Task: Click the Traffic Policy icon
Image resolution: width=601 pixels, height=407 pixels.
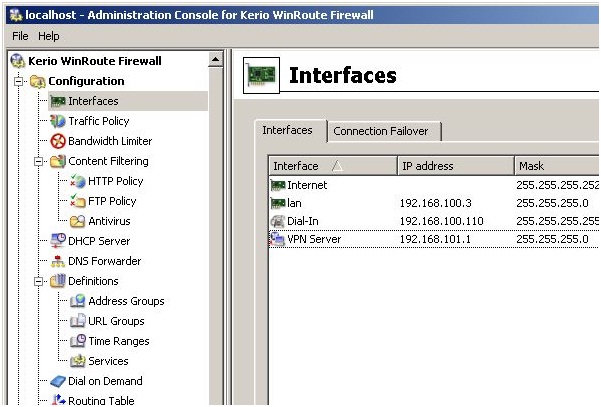Action: pos(58,121)
